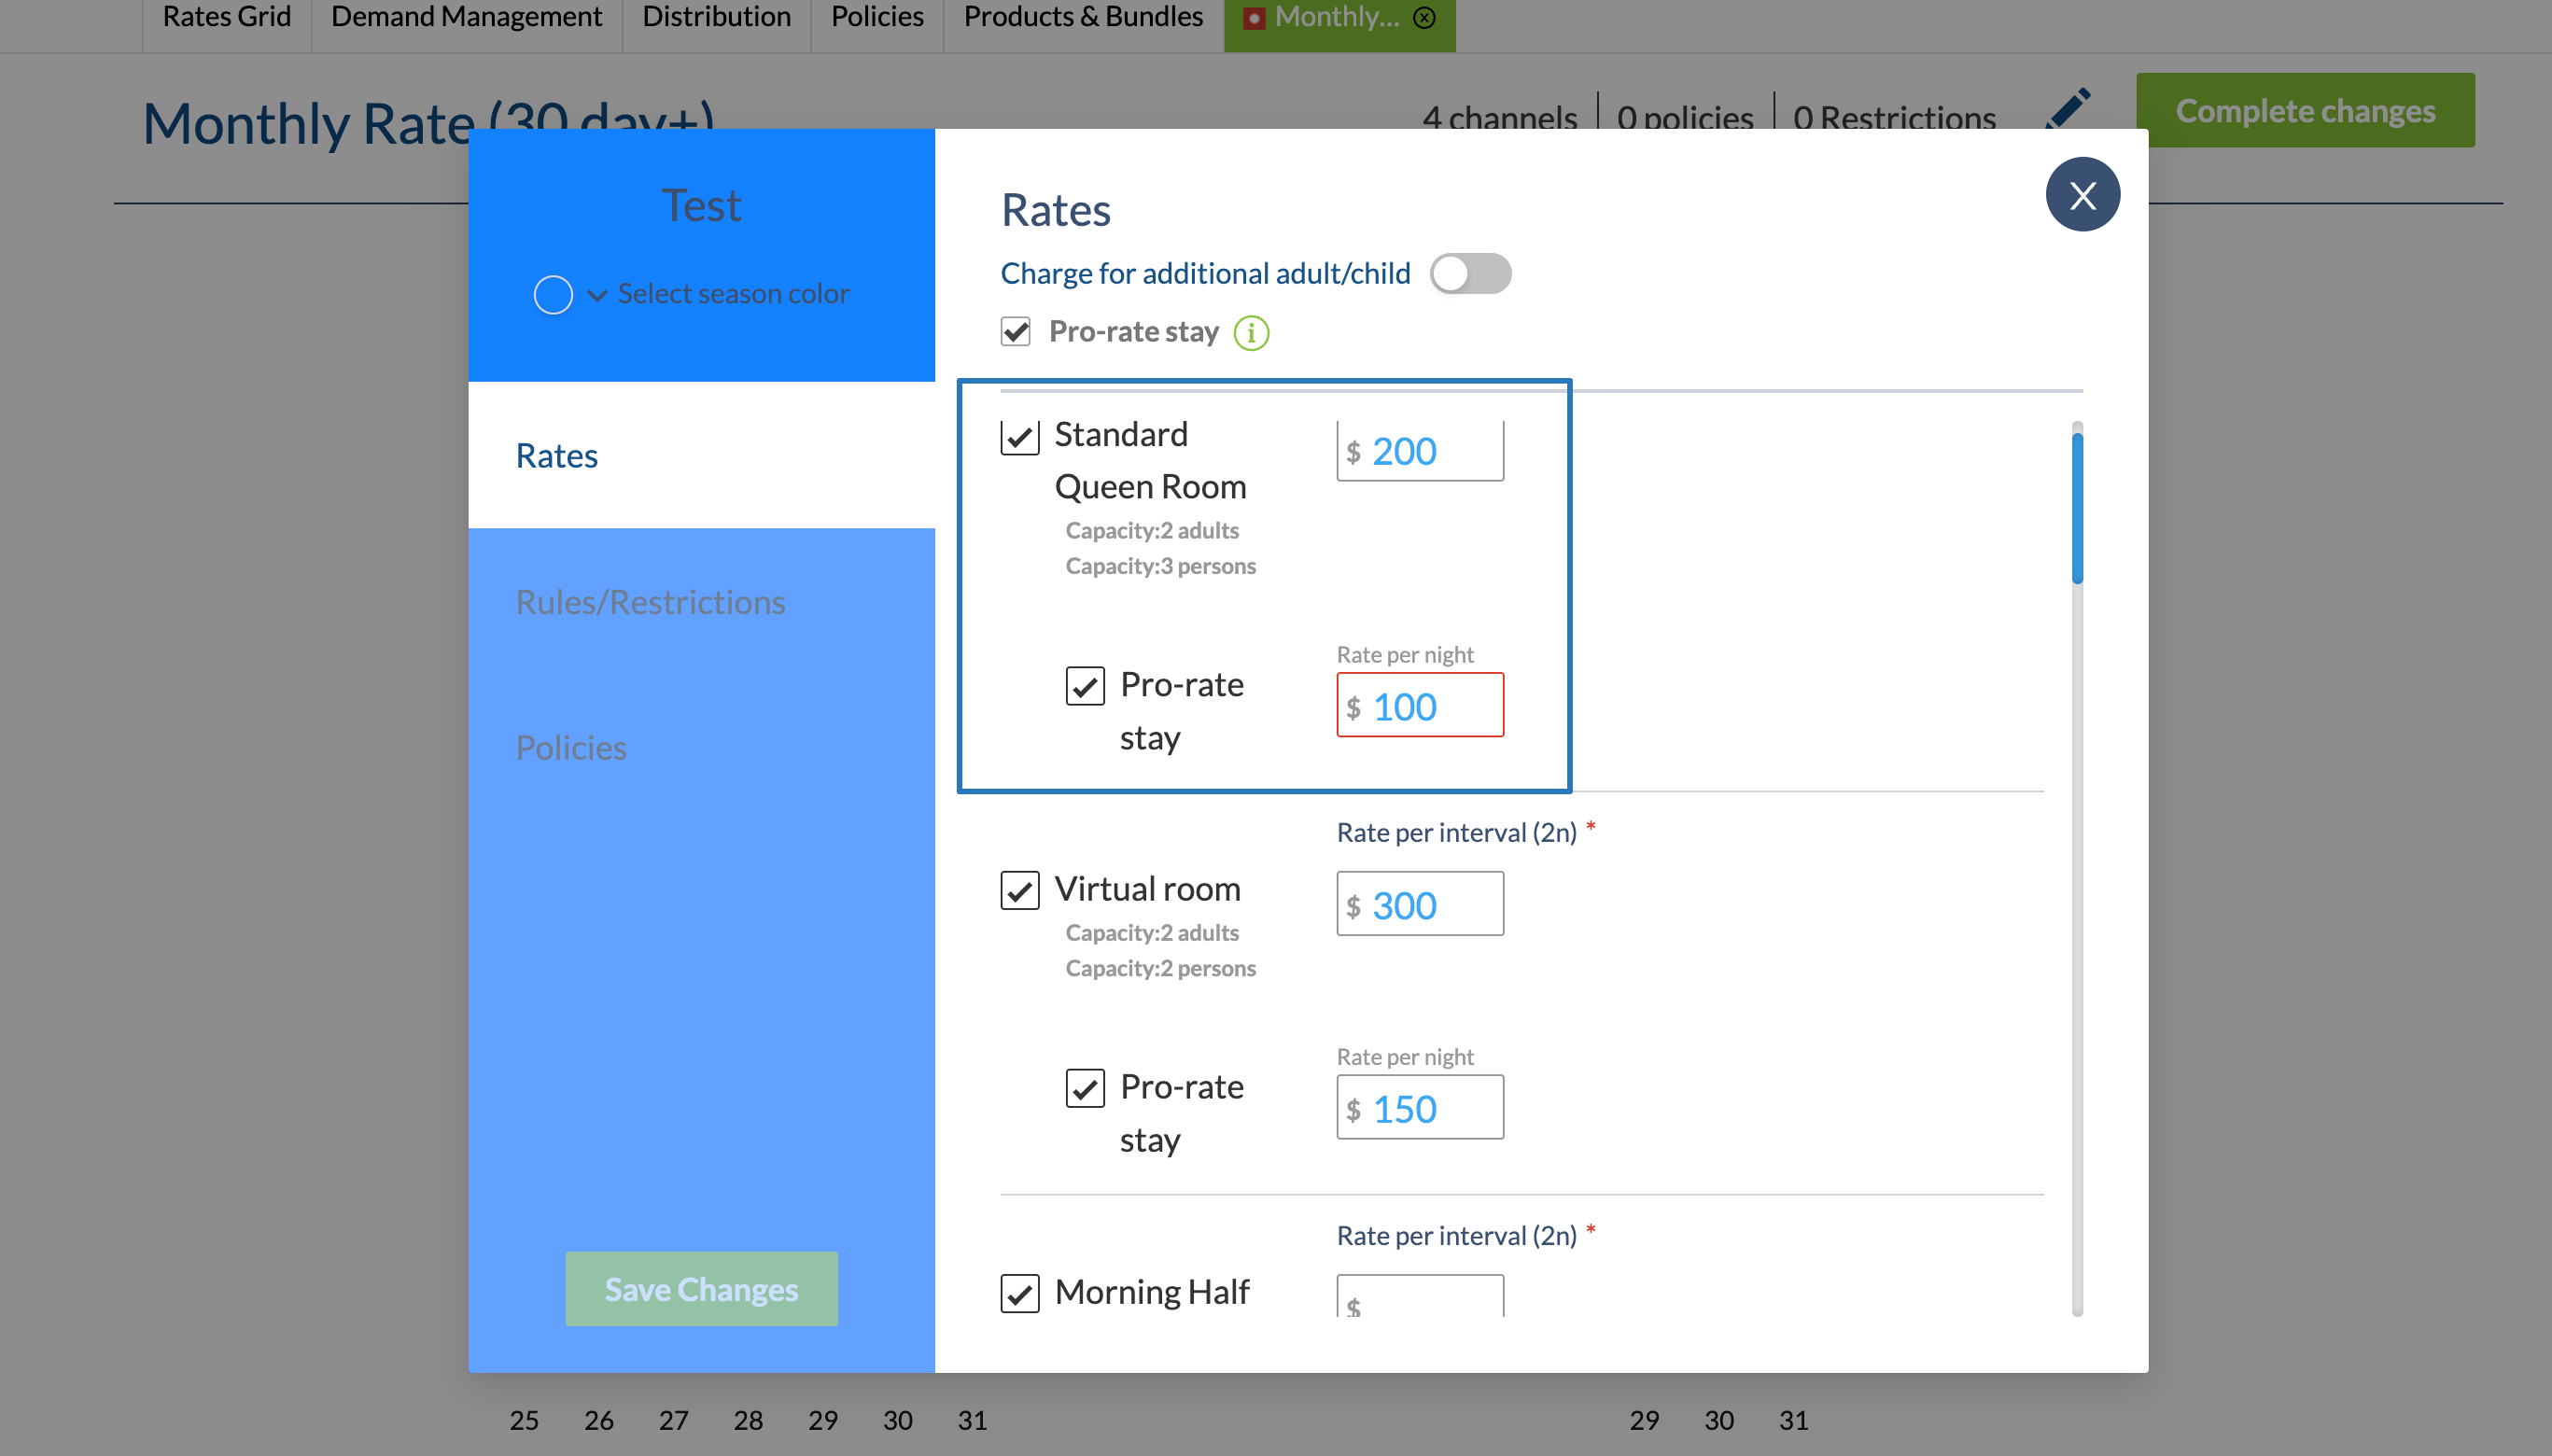Uncheck Morning Half checkbox
Image resolution: width=2552 pixels, height=1456 pixels.
pyautogui.click(x=1019, y=1292)
